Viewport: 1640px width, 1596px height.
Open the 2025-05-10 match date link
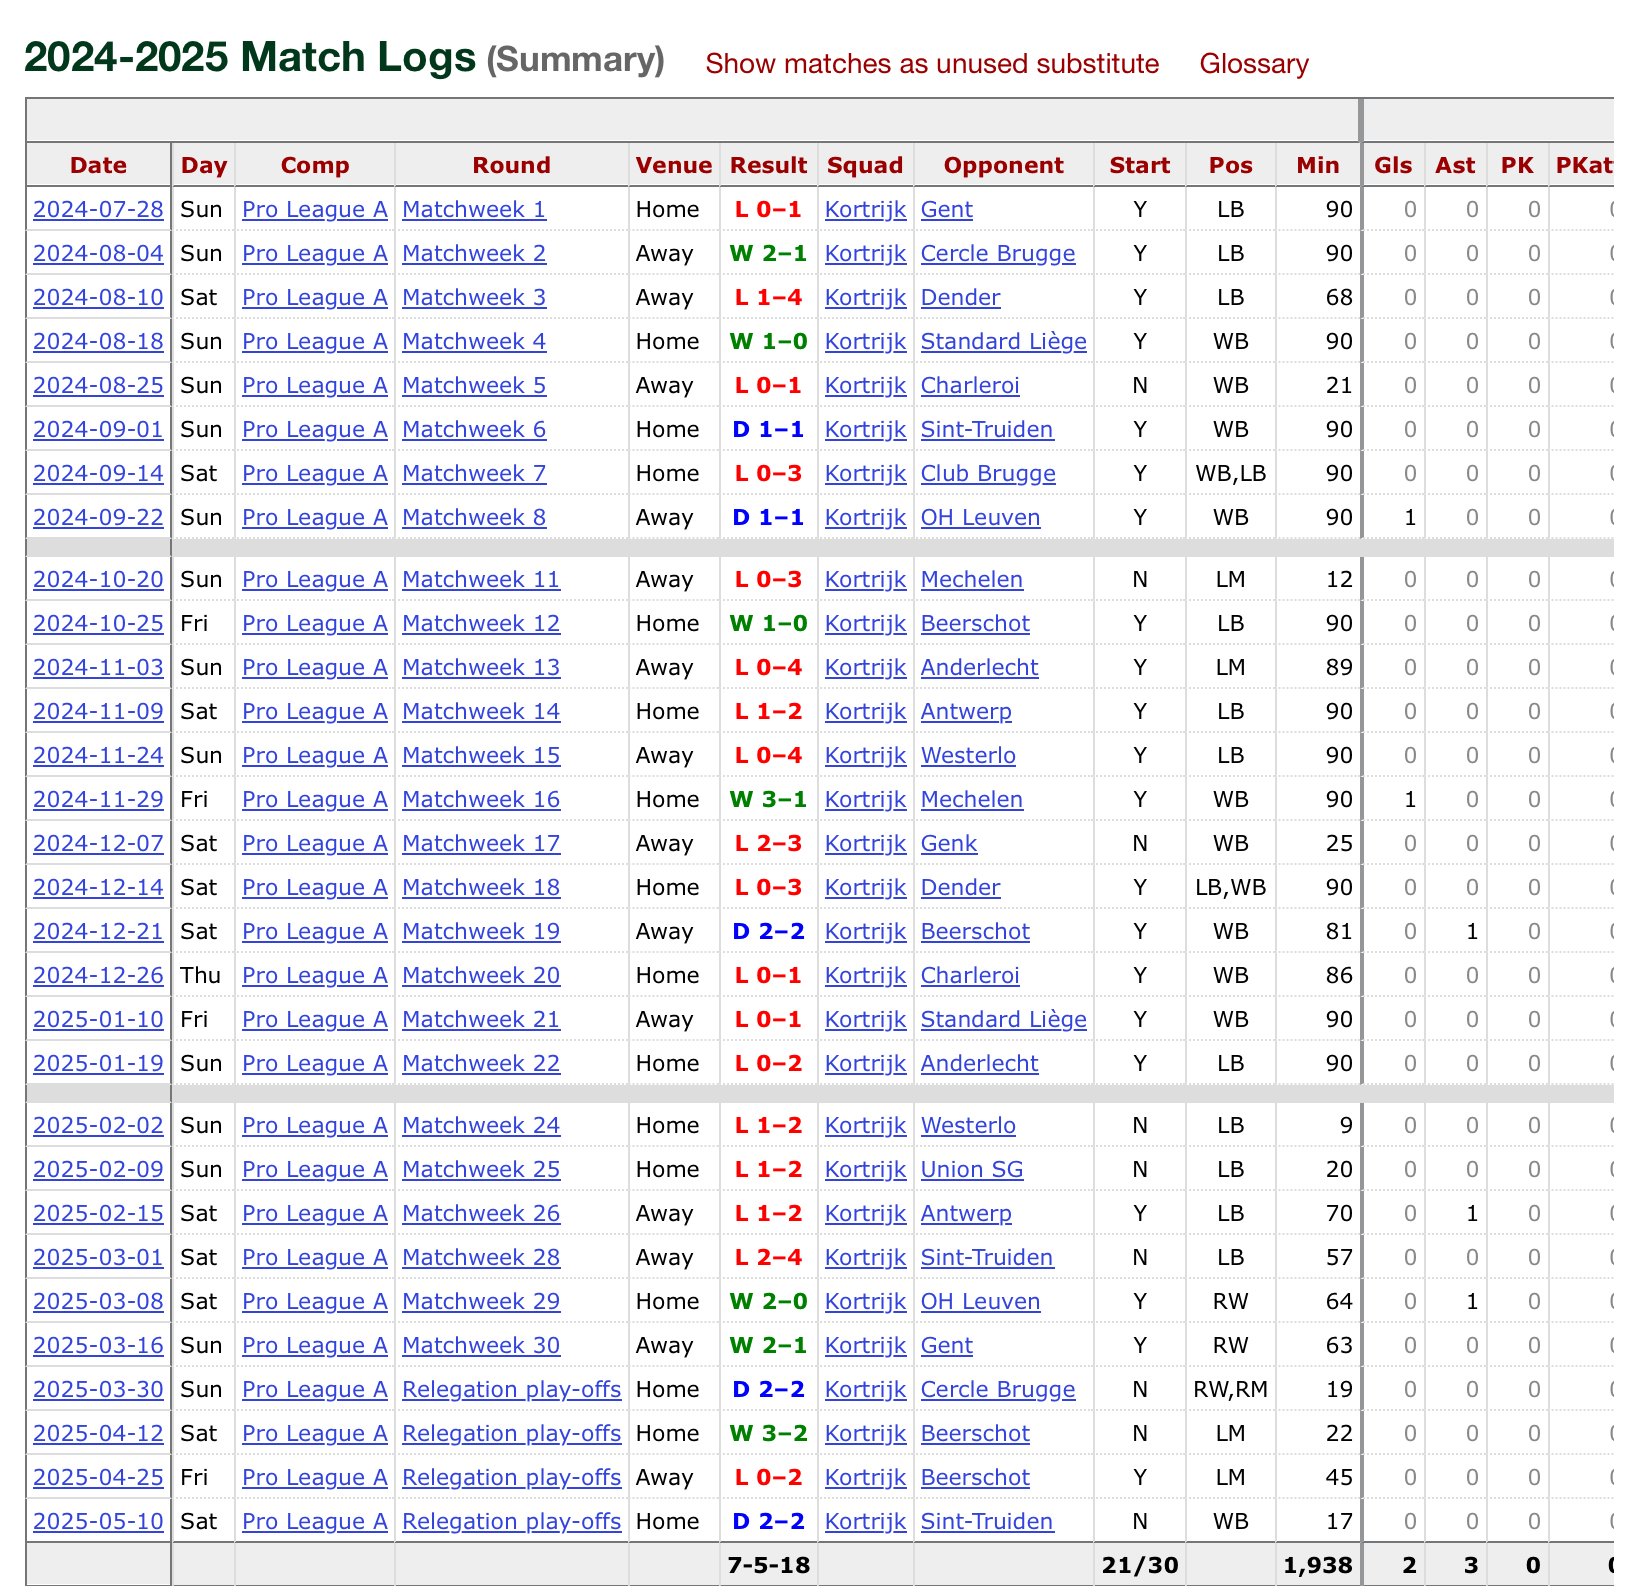[x=98, y=1522]
